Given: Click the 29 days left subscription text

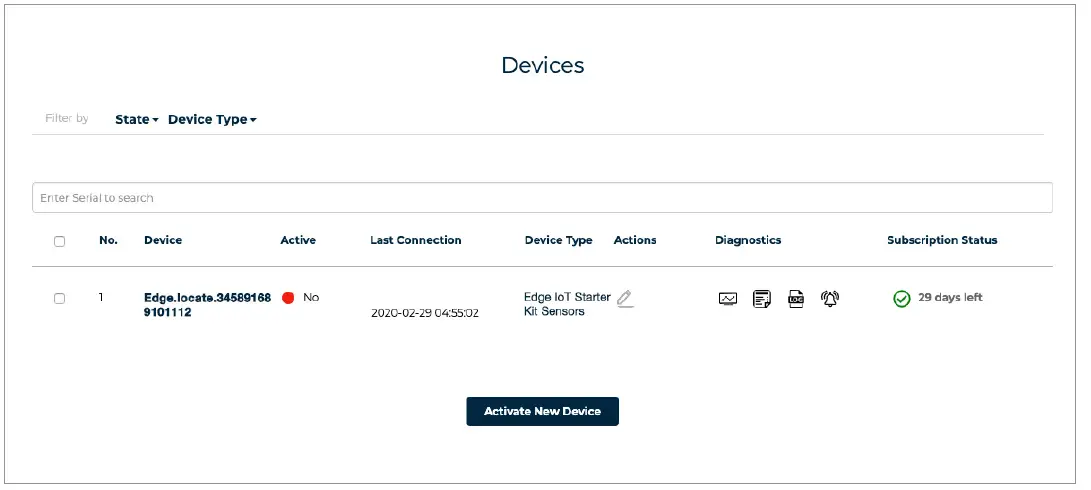Looking at the screenshot, I should [950, 298].
